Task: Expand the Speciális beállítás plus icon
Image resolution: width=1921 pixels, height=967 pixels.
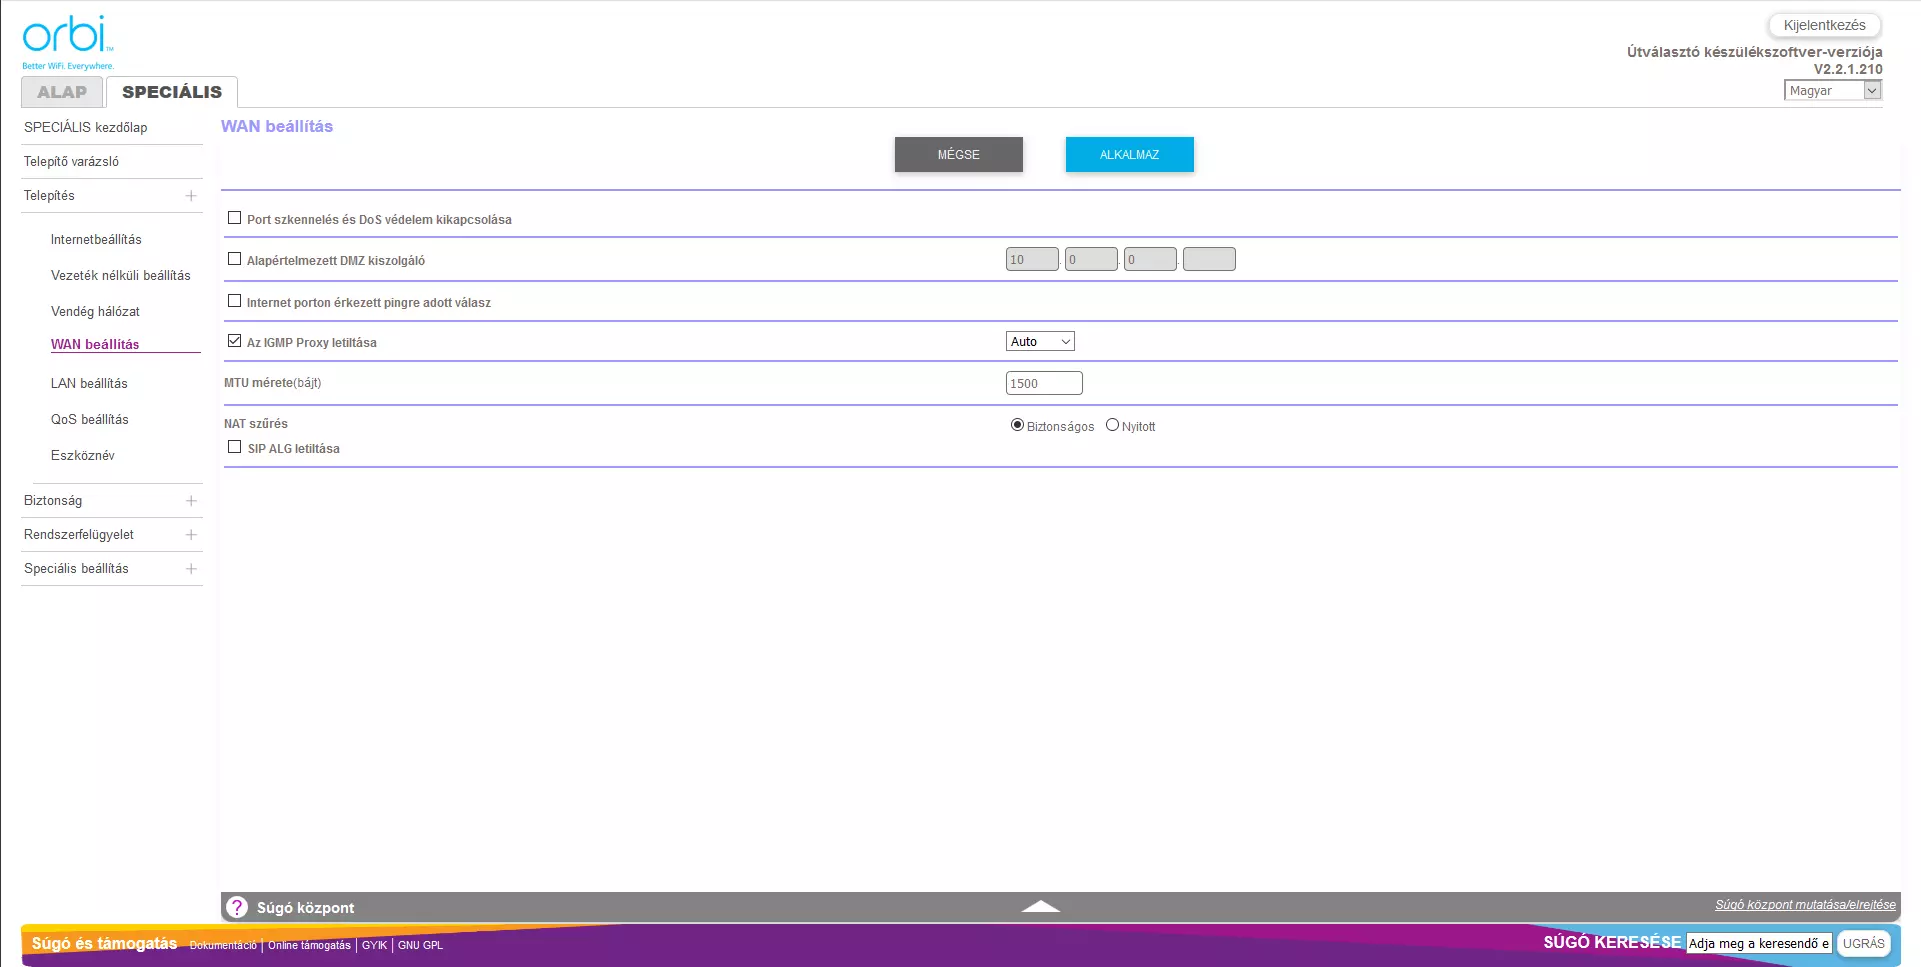Action: 191,569
